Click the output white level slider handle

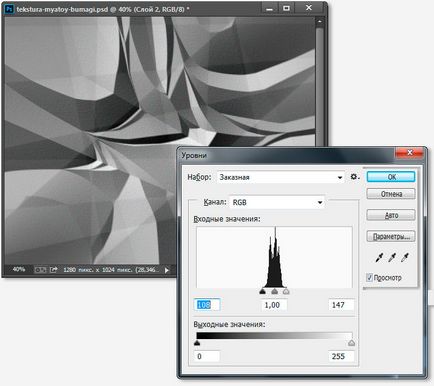coord(351,343)
